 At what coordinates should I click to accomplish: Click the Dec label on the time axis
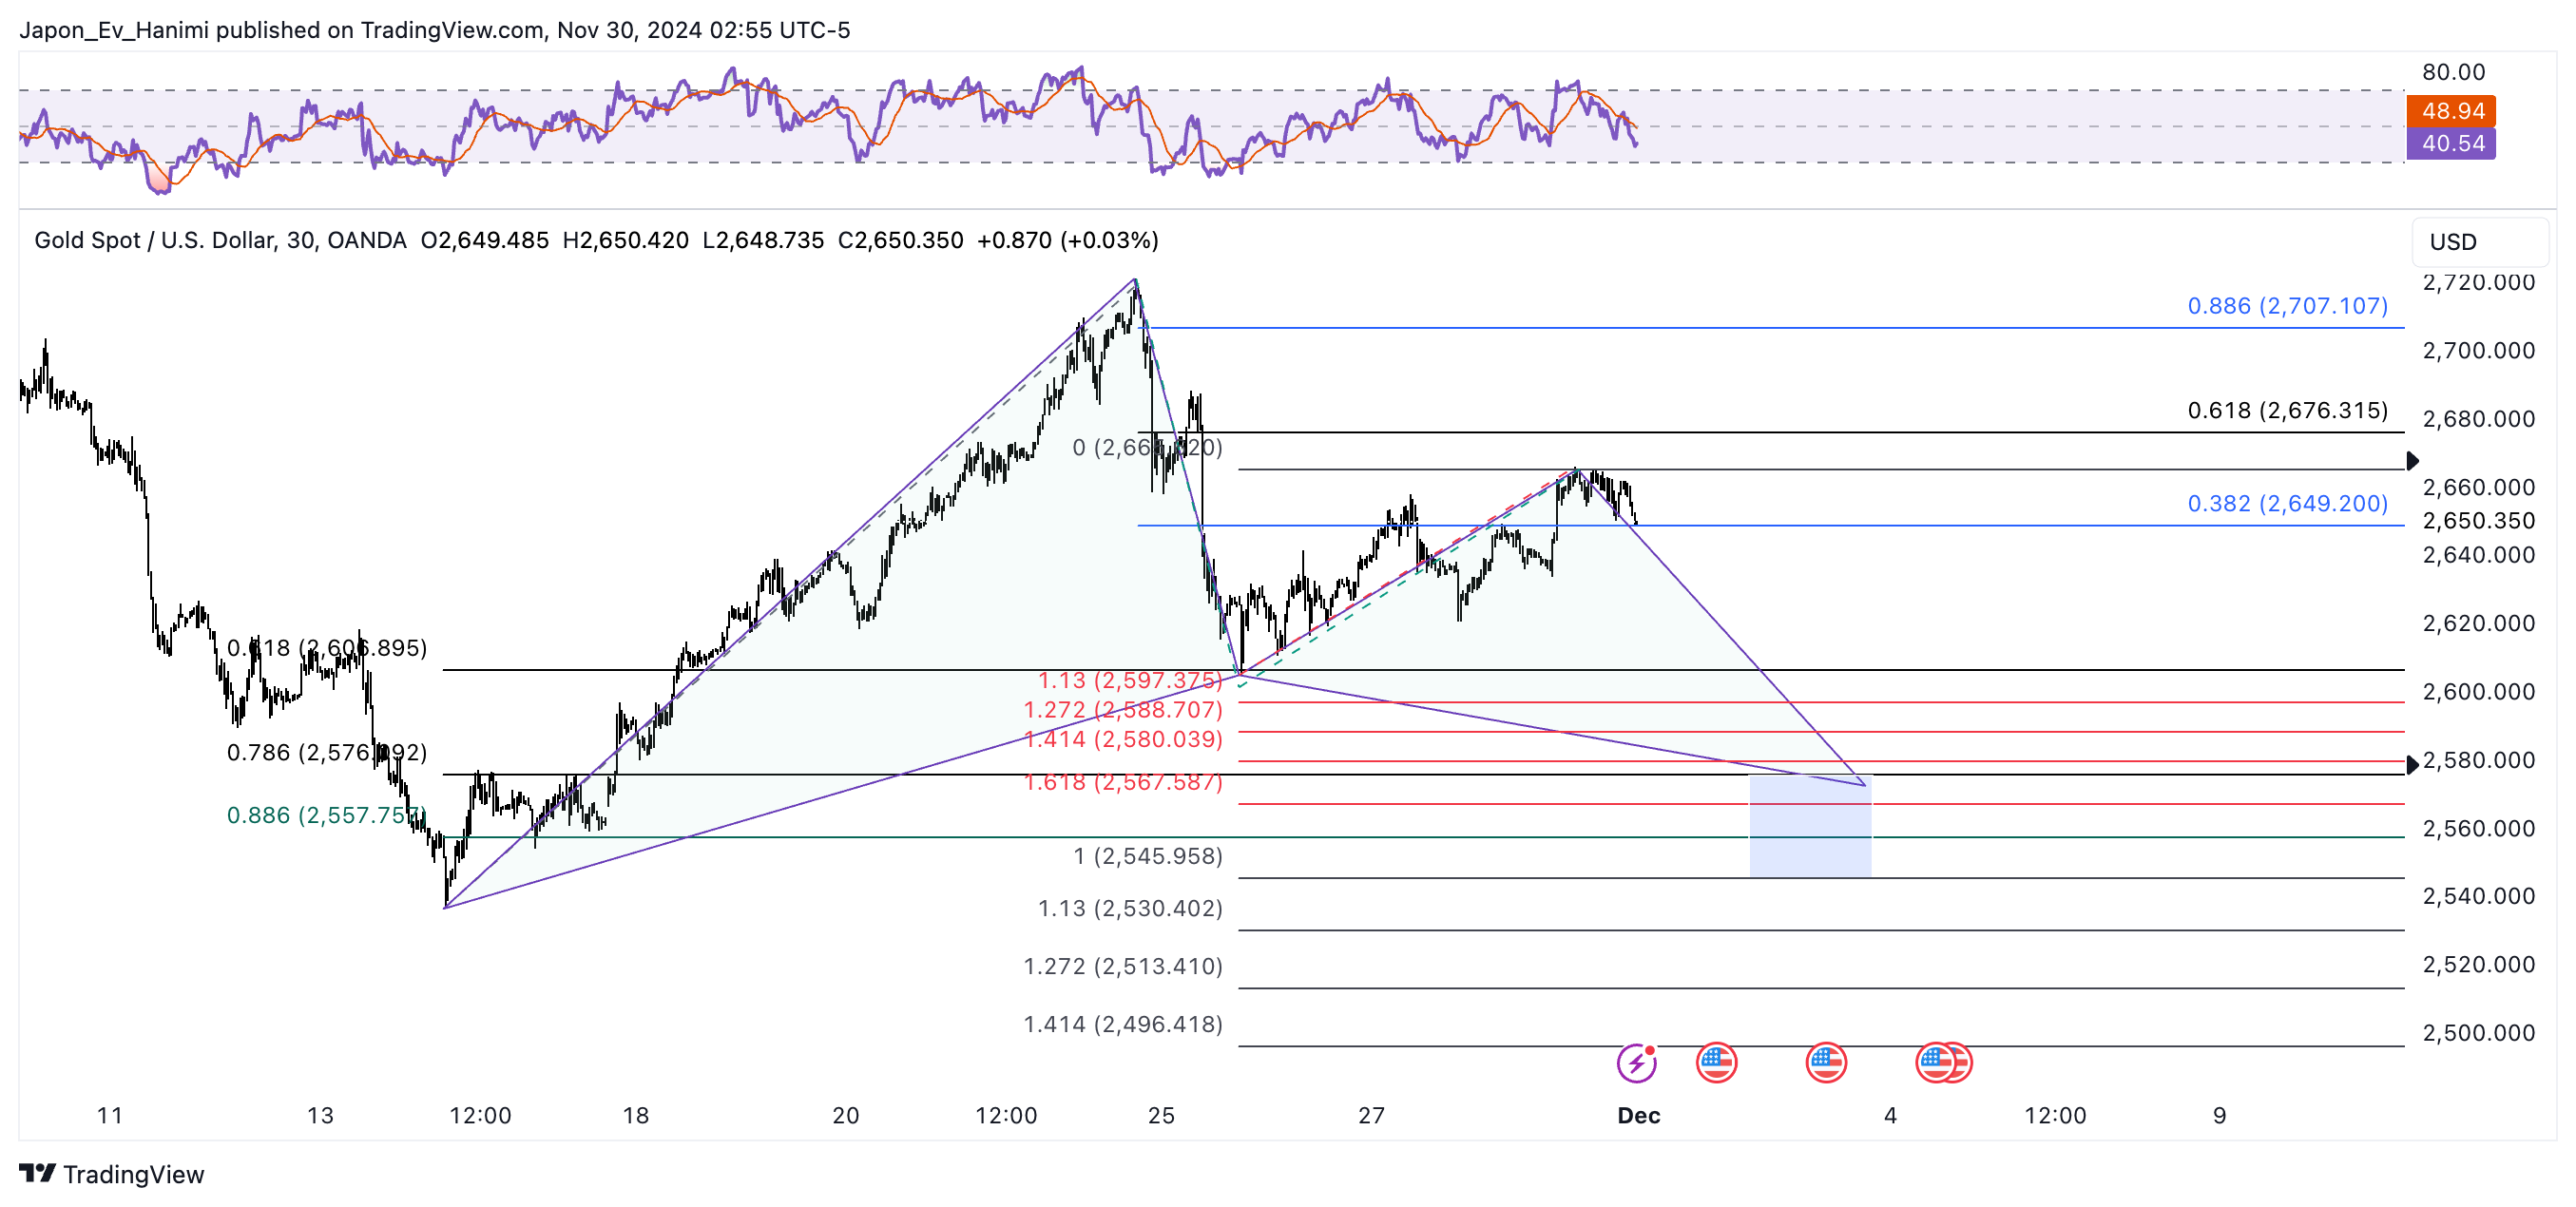(x=1639, y=1115)
